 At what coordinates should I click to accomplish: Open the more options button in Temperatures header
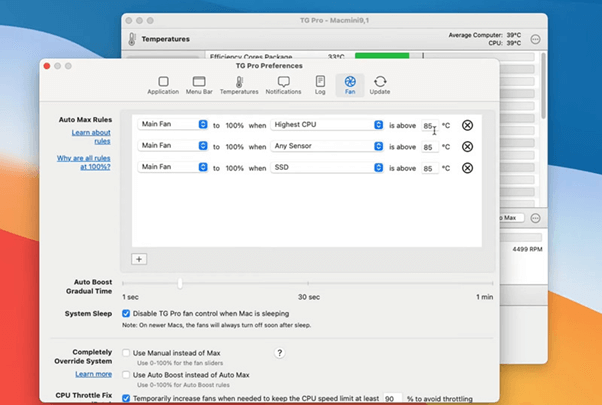click(535, 39)
